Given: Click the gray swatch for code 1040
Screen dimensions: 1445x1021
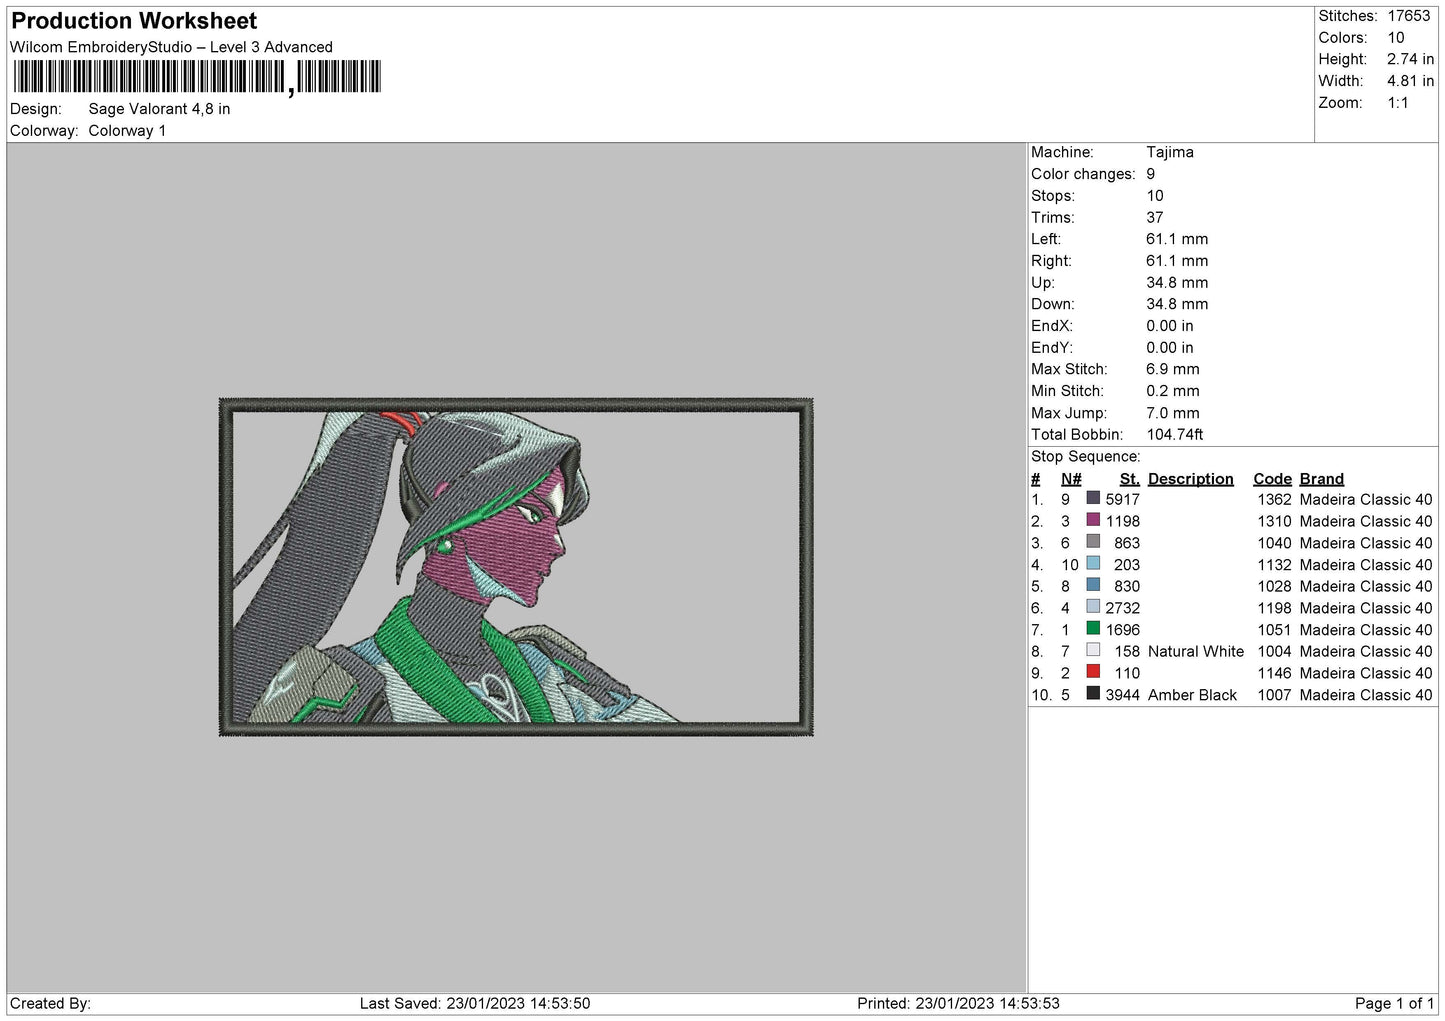Looking at the screenshot, I should pos(1093,542).
